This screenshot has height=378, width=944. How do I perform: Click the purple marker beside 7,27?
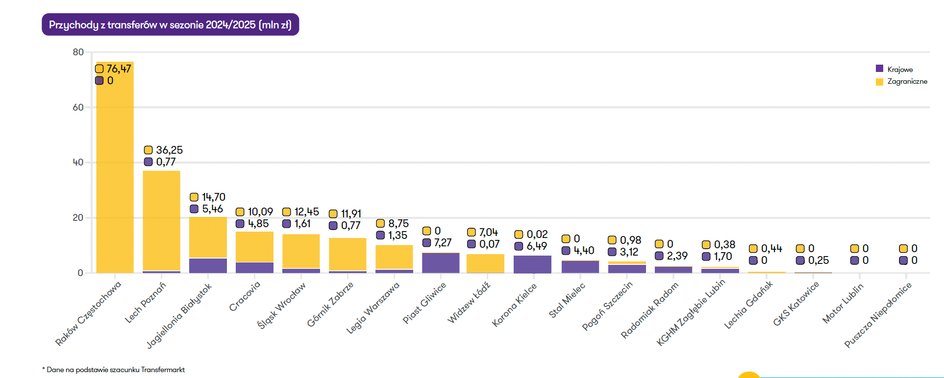[x=426, y=243]
